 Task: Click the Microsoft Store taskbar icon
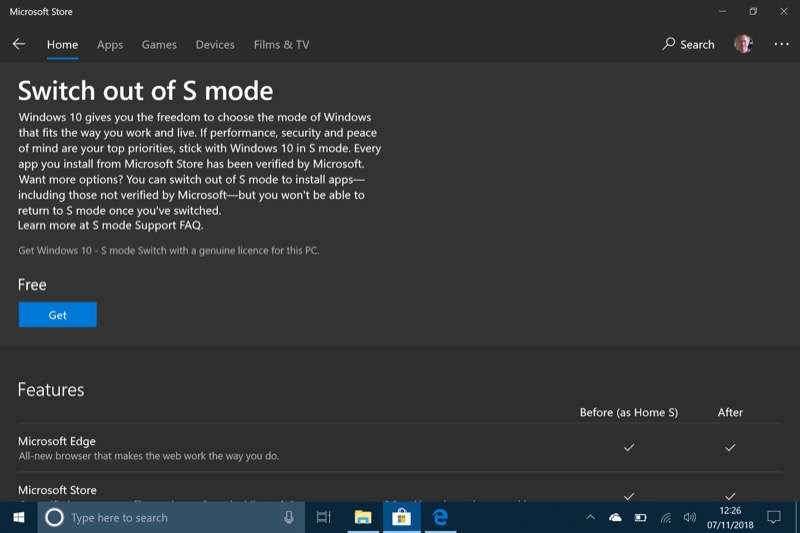tap(402, 517)
